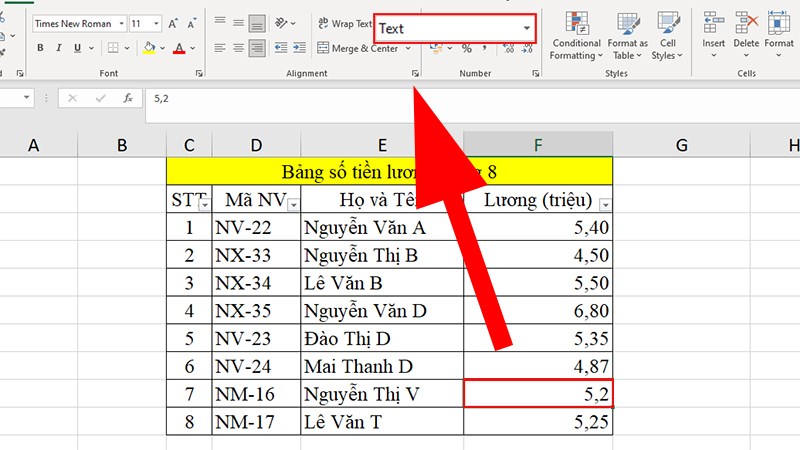Select column A header
This screenshot has width=800, height=450.
coord(34,145)
